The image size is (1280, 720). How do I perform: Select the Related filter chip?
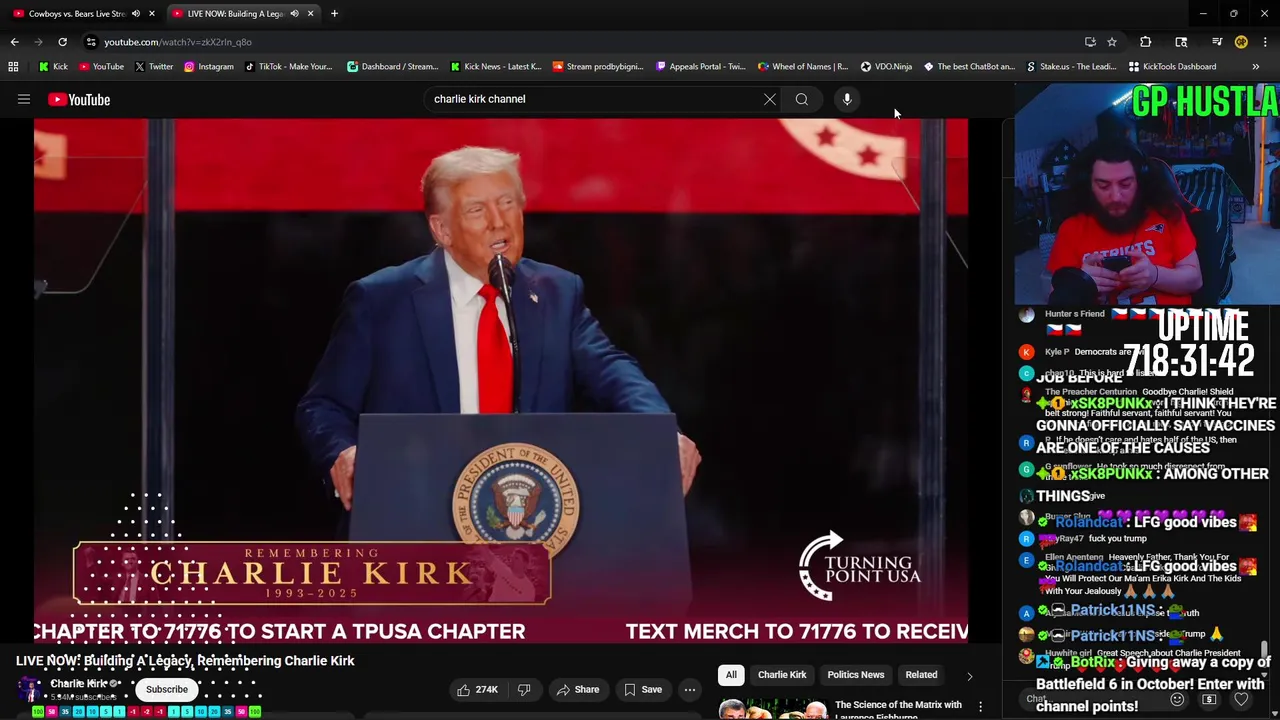click(x=921, y=675)
